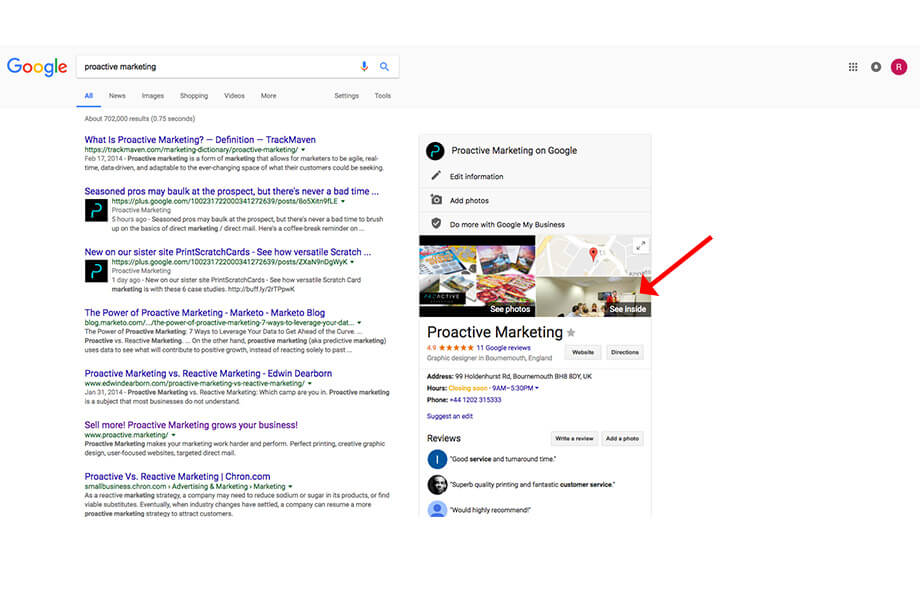Click the account avatar R
920x591 pixels.
coord(899,67)
